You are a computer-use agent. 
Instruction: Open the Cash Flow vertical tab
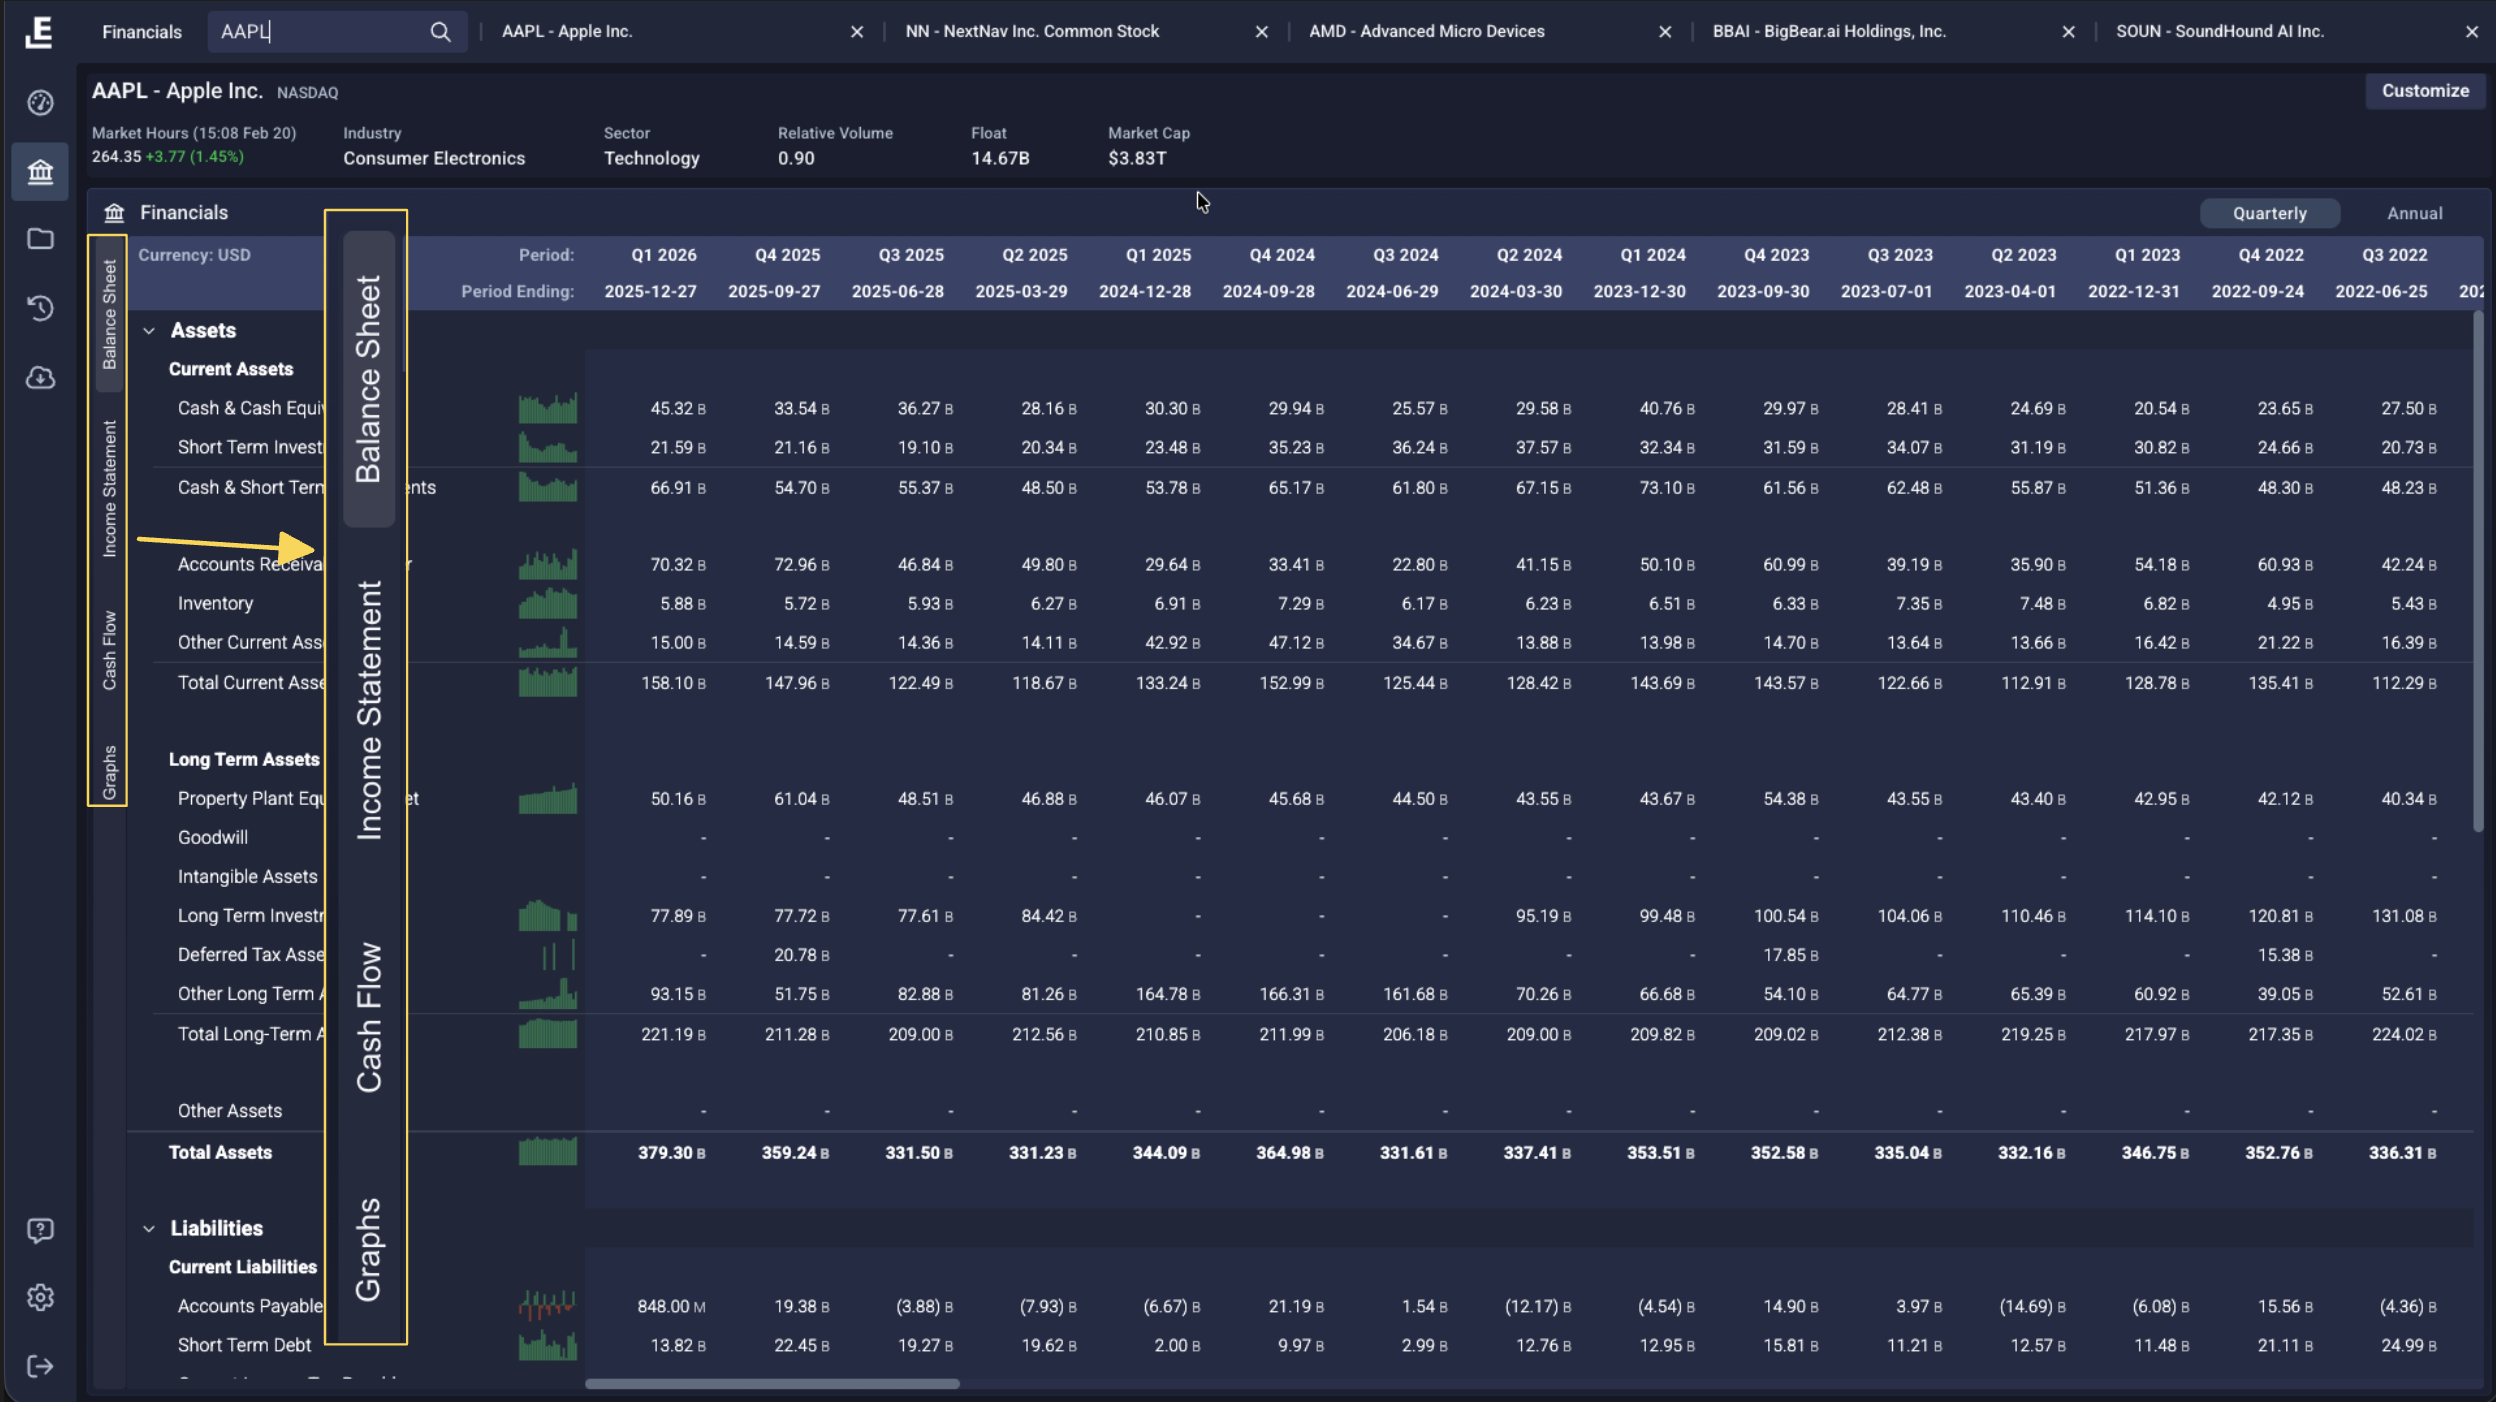(x=109, y=650)
